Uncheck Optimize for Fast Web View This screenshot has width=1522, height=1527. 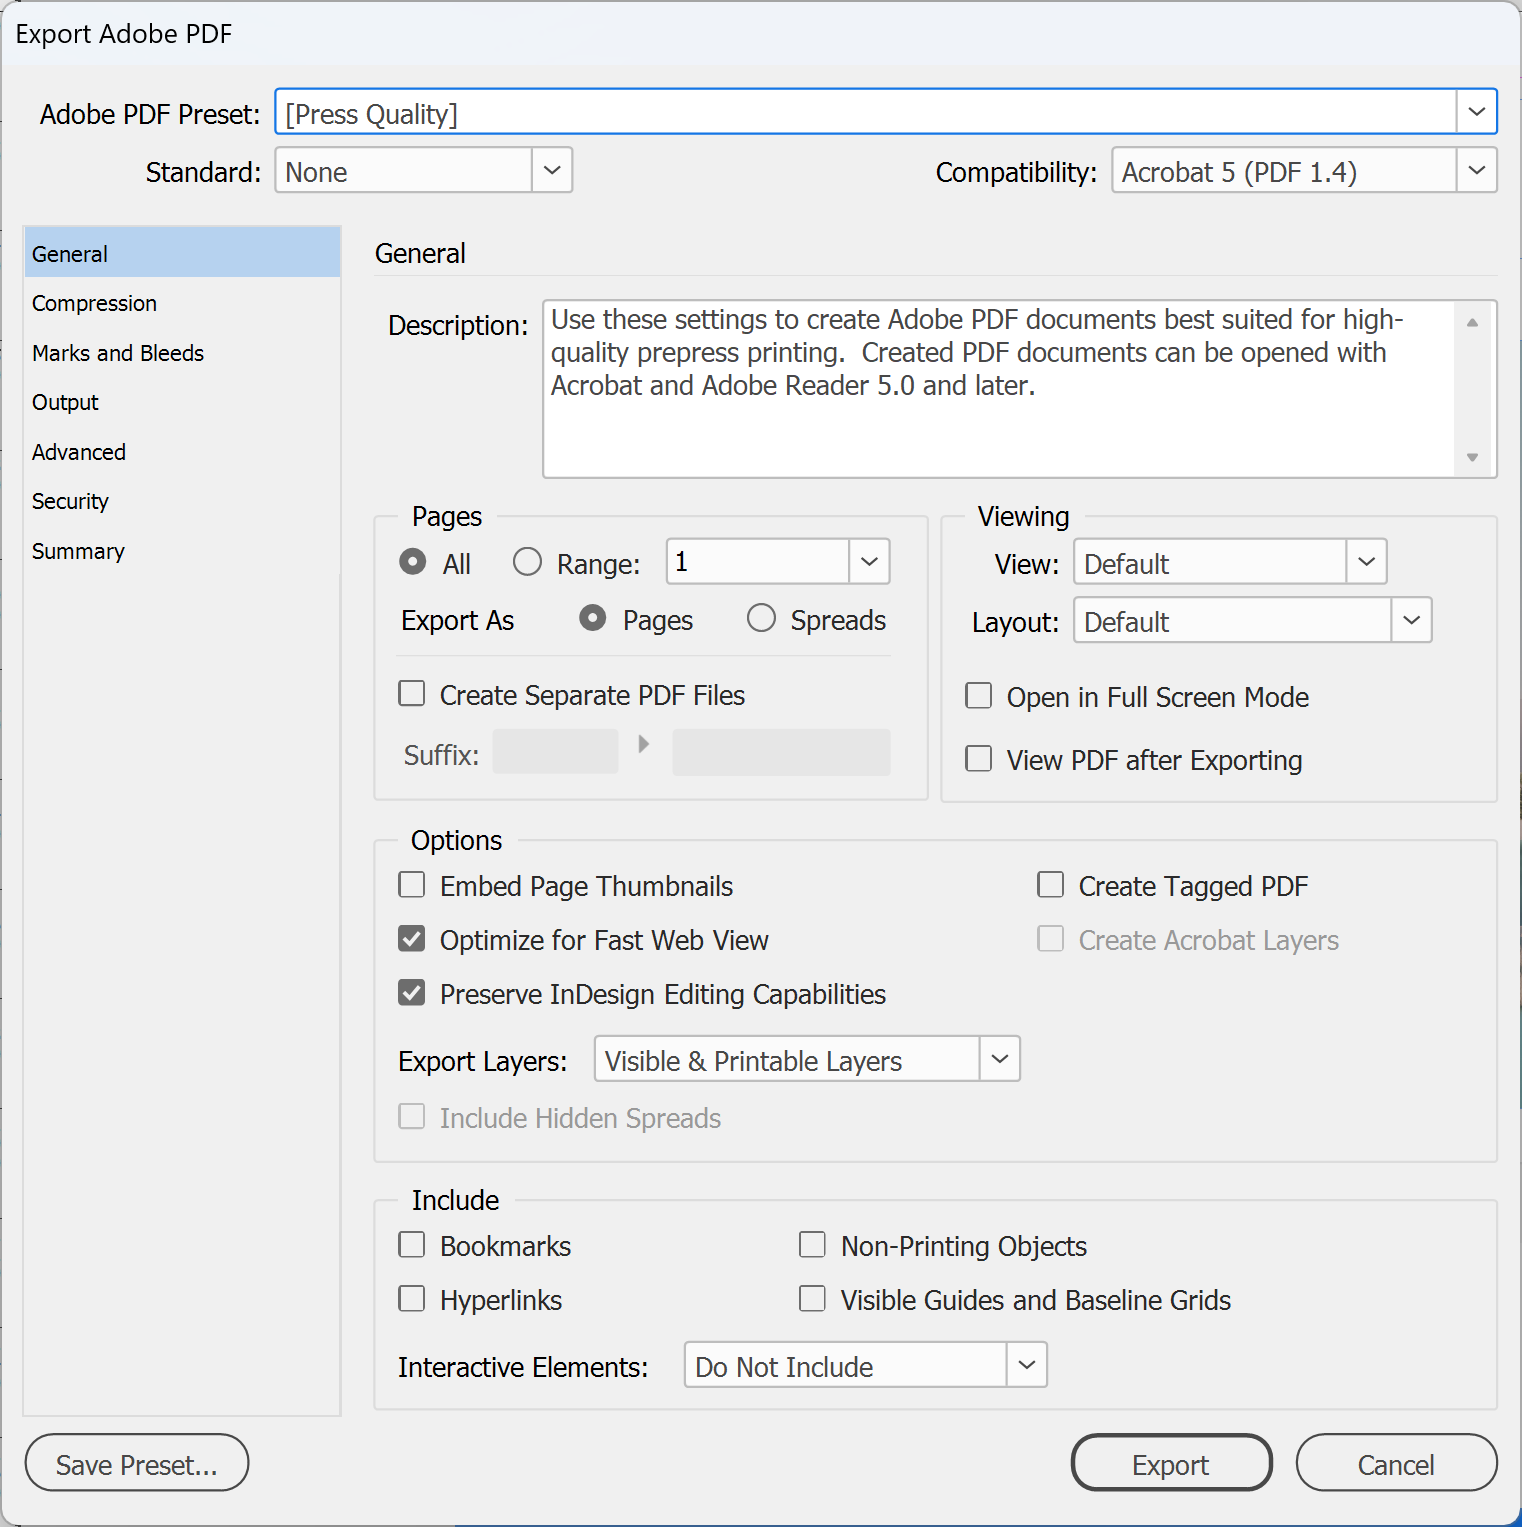[412, 938]
